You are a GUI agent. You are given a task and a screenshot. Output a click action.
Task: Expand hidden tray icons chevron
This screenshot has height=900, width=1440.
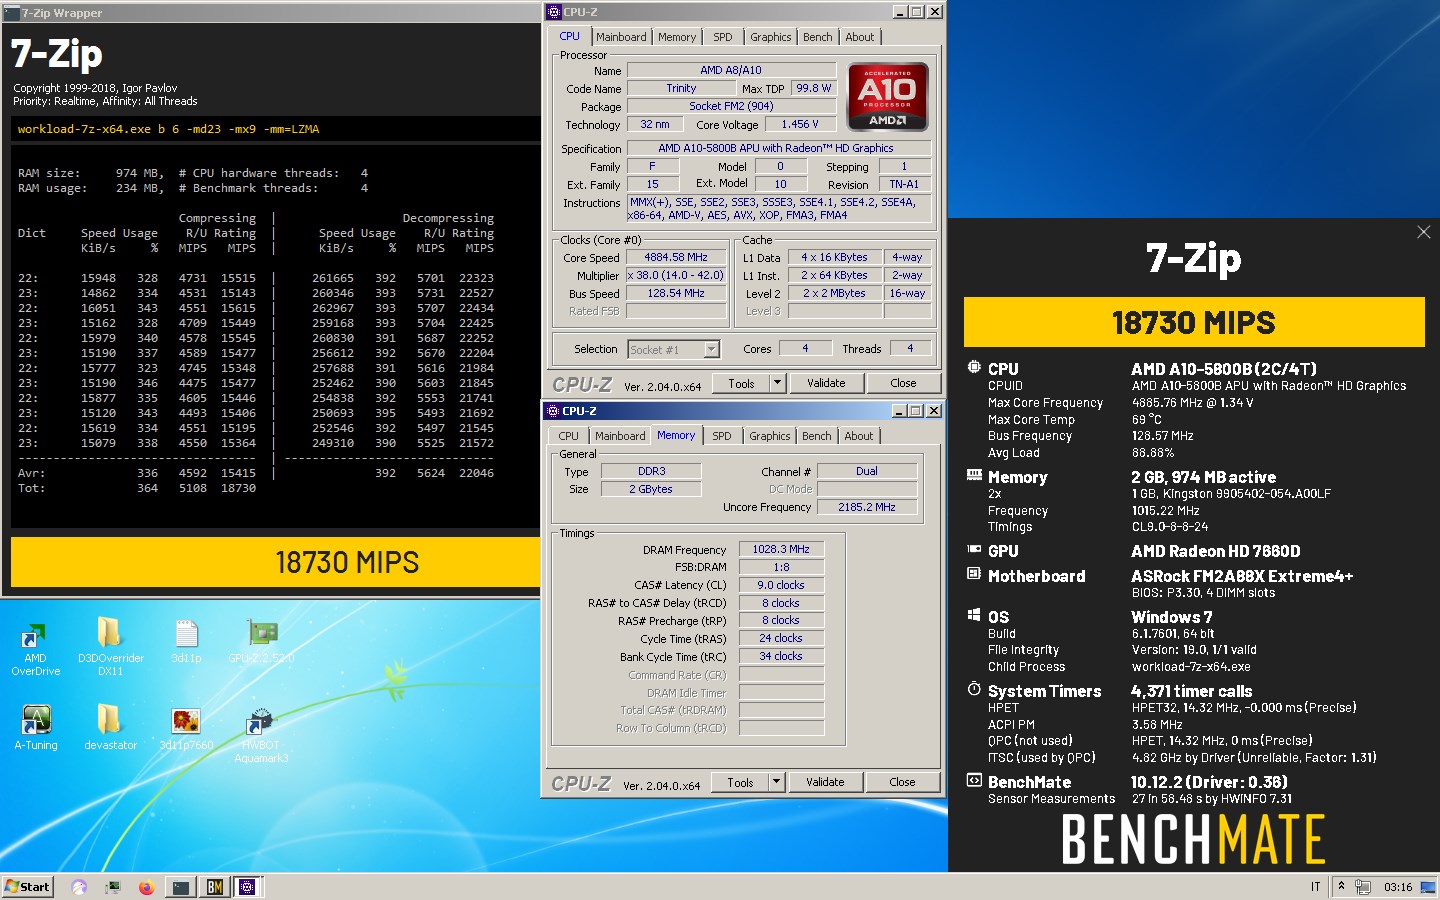click(x=1341, y=886)
